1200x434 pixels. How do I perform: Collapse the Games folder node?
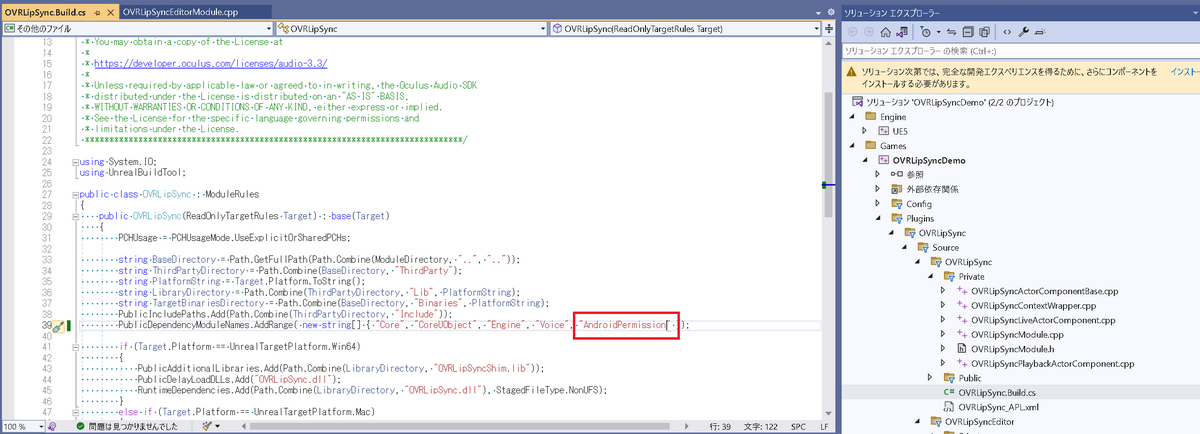point(853,145)
